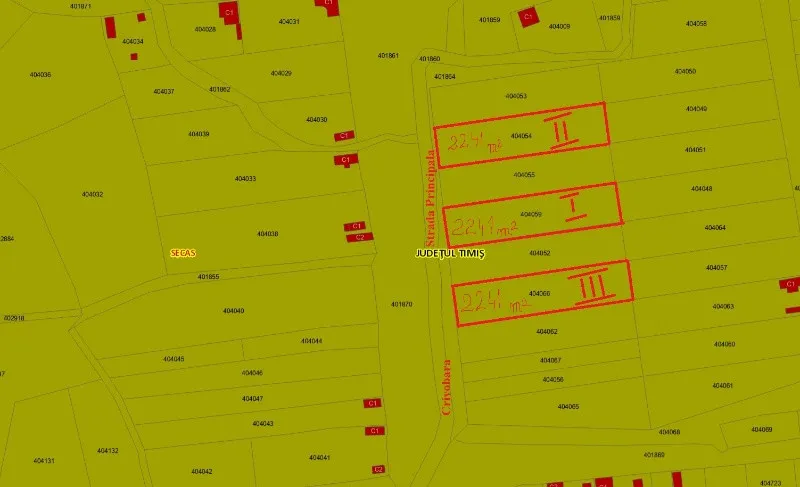Select the JUDEȚUL TIMIȘ county label
Viewport: 800px width, 487px height.
450,253
